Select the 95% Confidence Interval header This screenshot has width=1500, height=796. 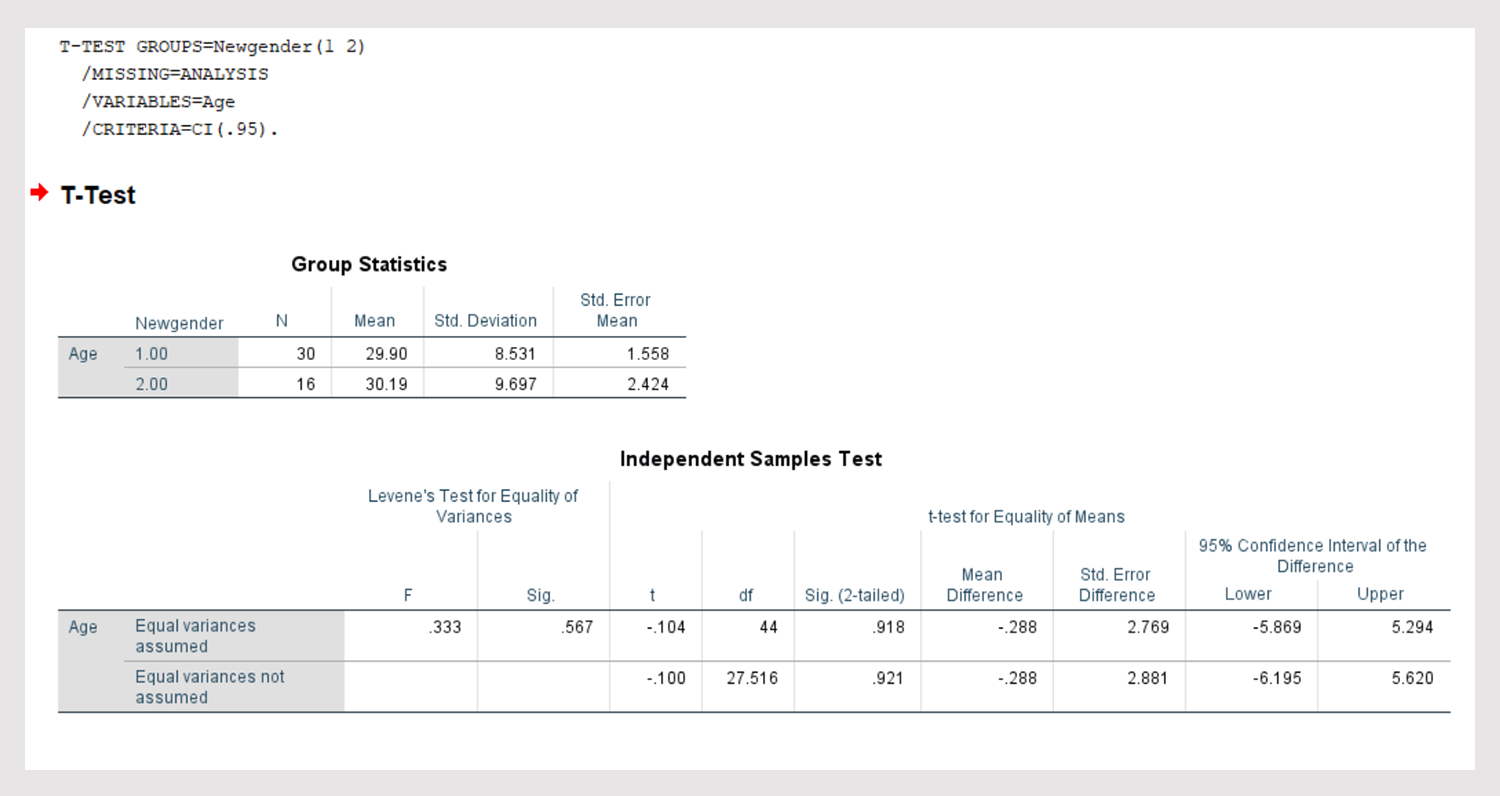coord(1313,556)
